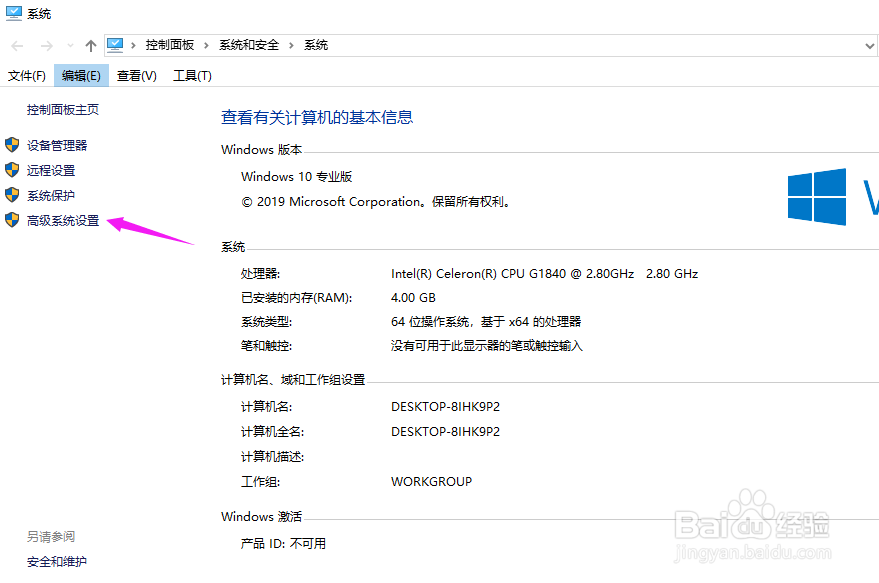Screen dimensions: 879x583
Task: Click DESKTOP-8IHK9P2 beside 计算机全名
Action: [445, 432]
